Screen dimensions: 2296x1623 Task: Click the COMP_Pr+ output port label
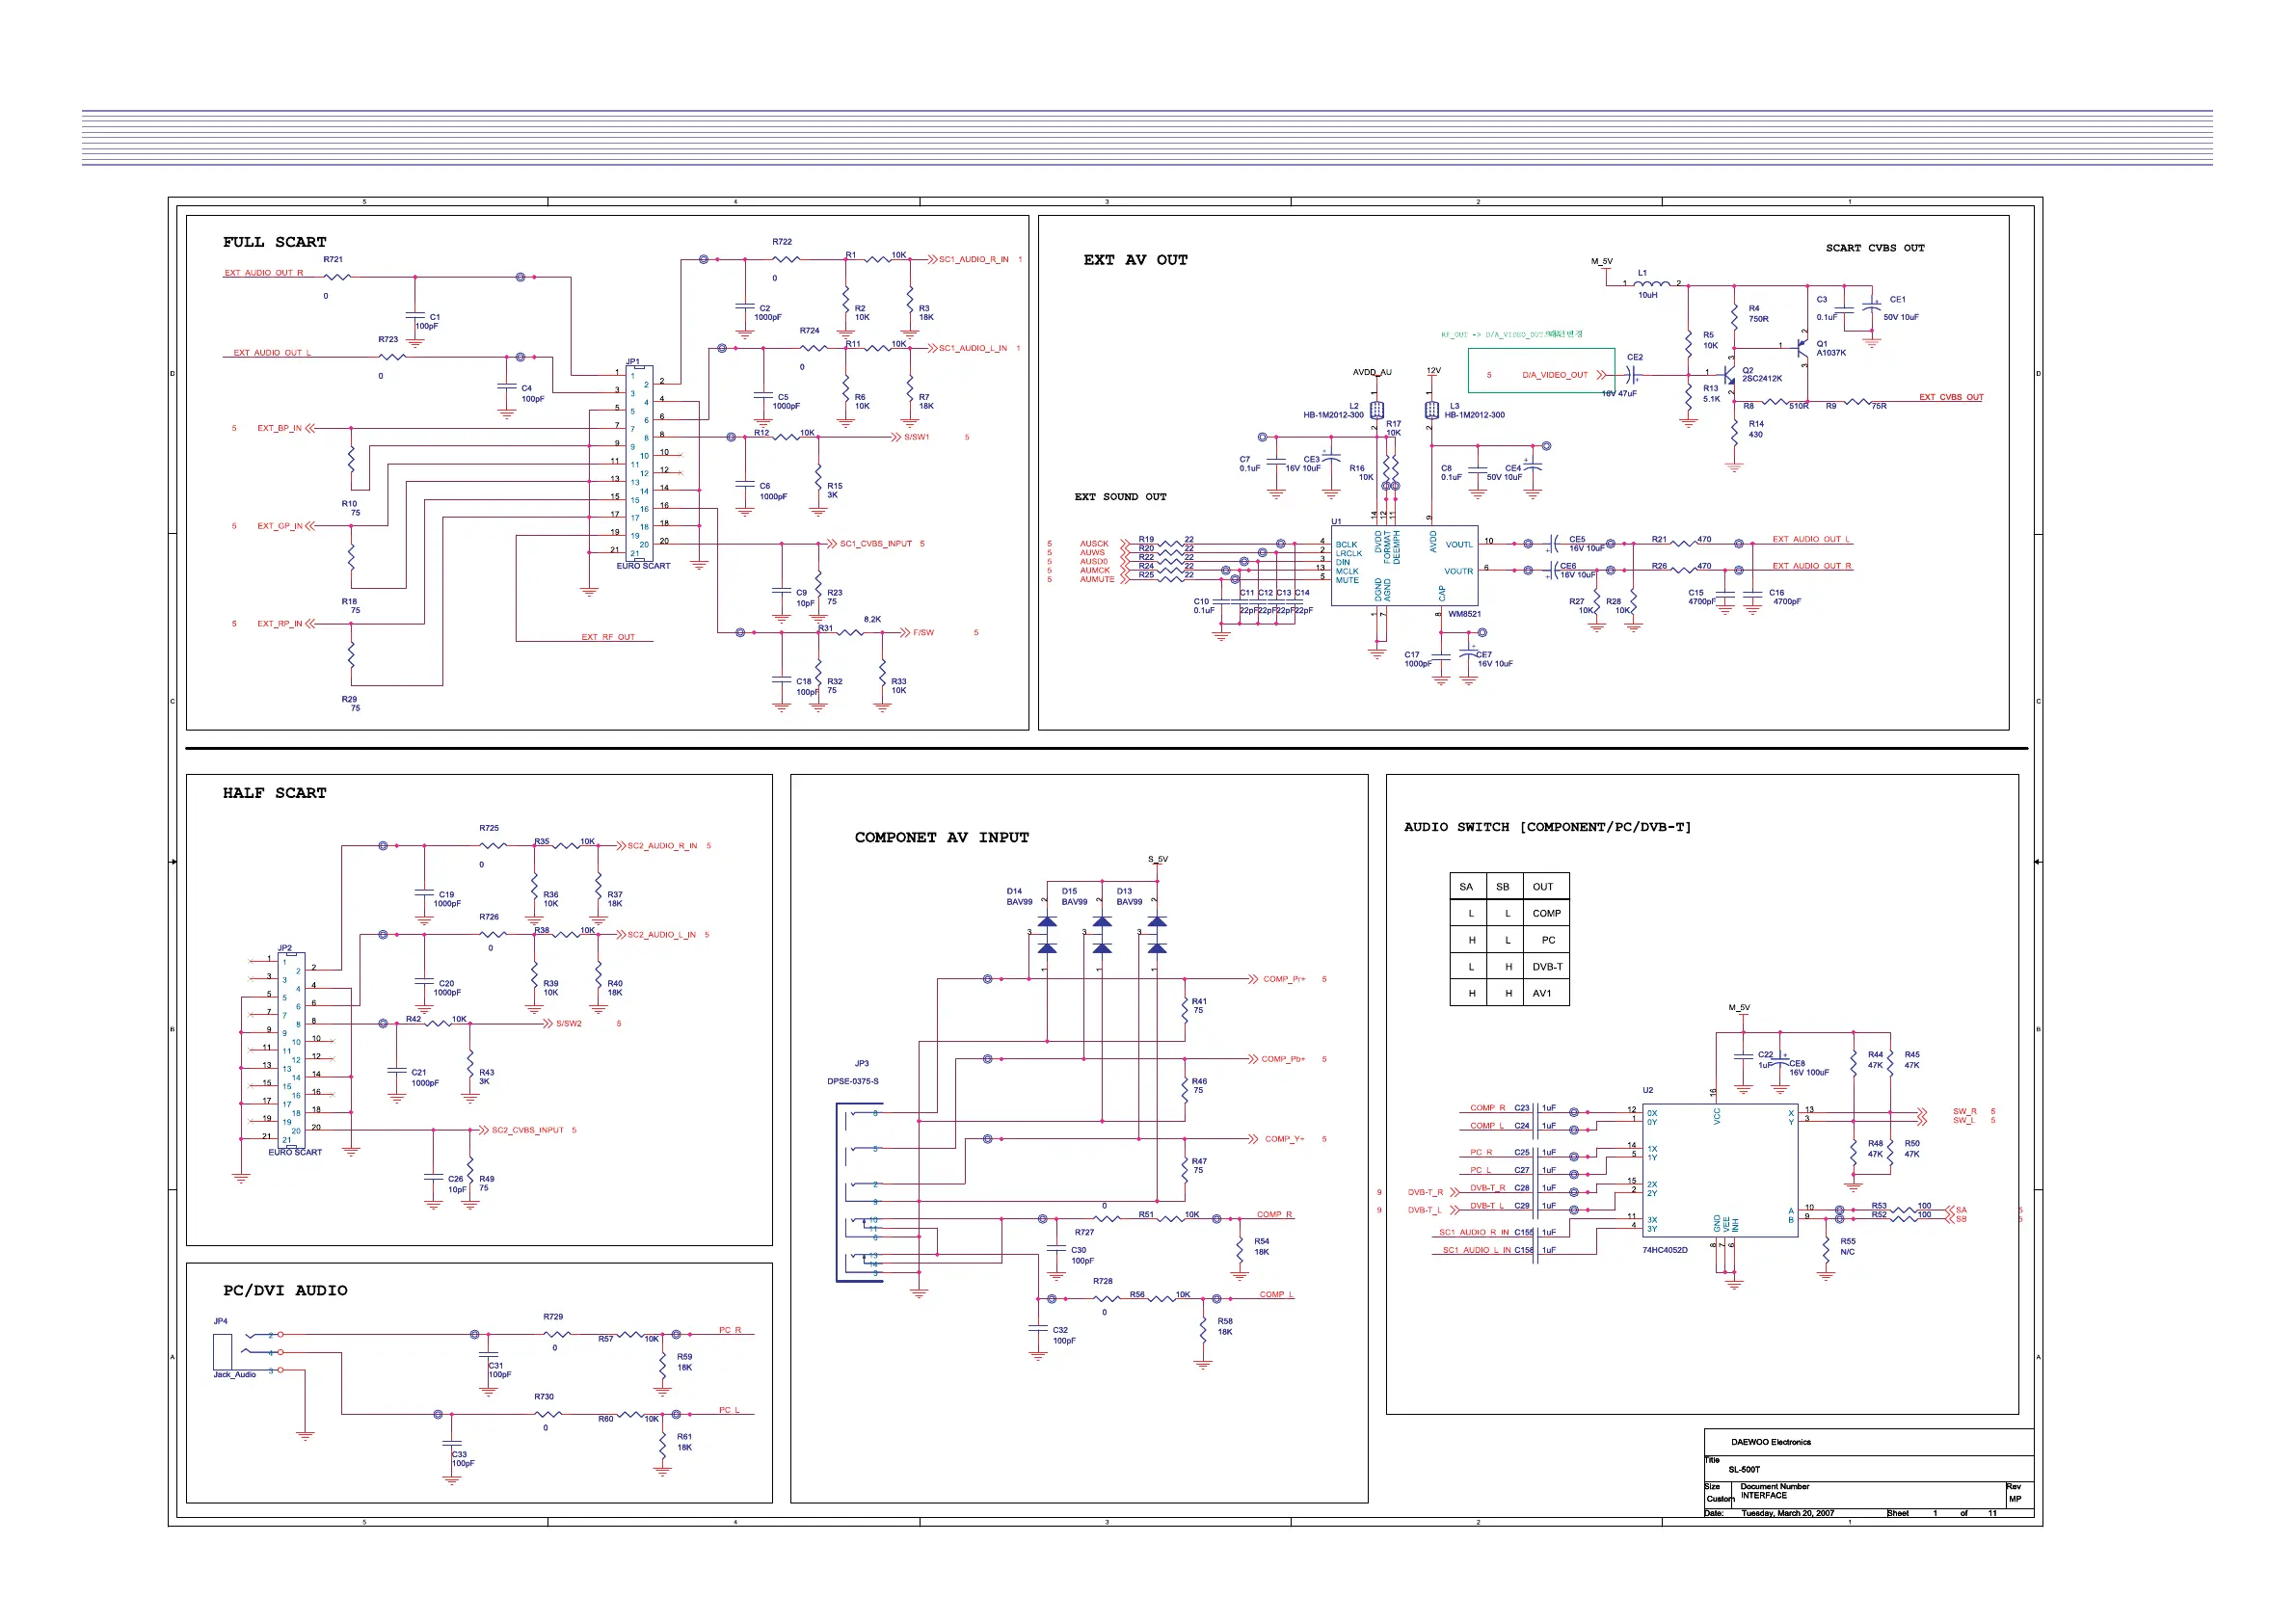1284,979
